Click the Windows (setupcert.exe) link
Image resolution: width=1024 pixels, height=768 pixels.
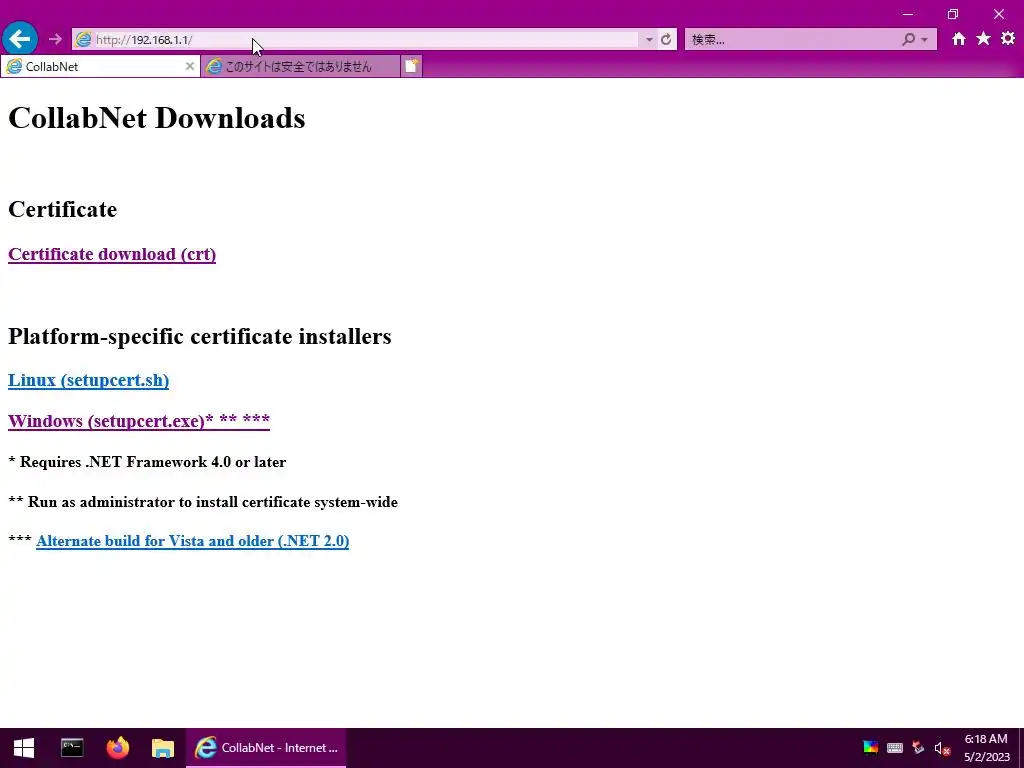click(138, 421)
